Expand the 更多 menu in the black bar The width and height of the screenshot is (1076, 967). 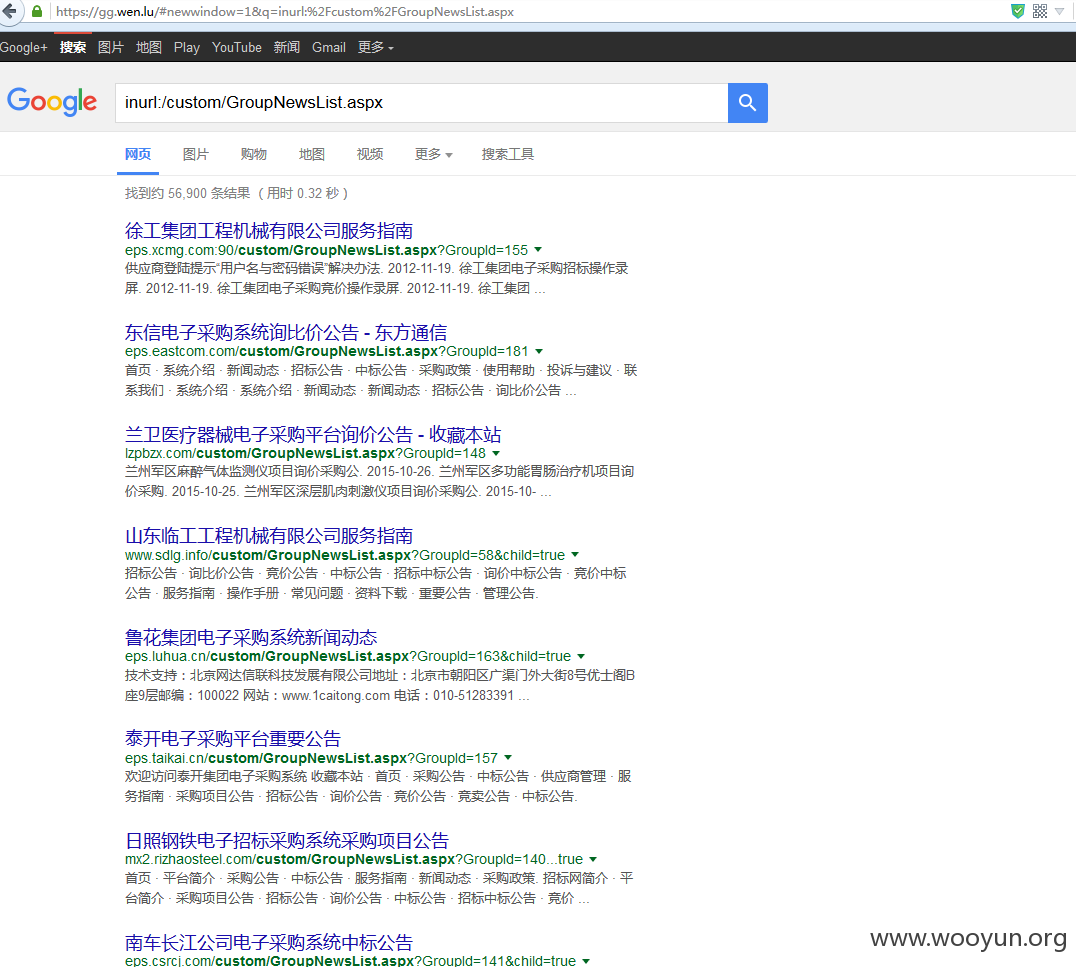tap(375, 47)
